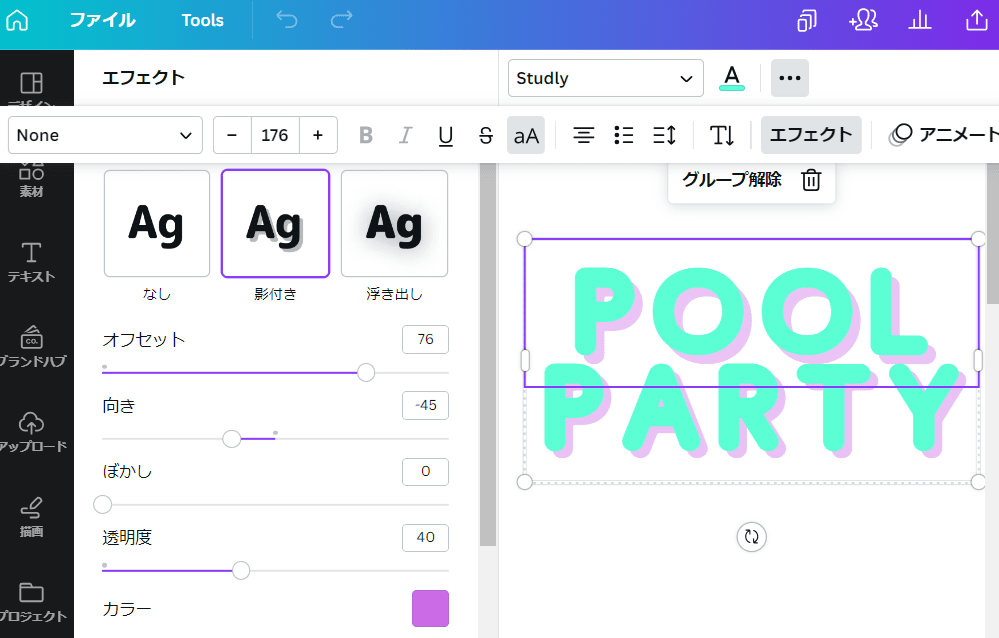
Task: Toggle strikethrough formatting
Action: [486, 135]
